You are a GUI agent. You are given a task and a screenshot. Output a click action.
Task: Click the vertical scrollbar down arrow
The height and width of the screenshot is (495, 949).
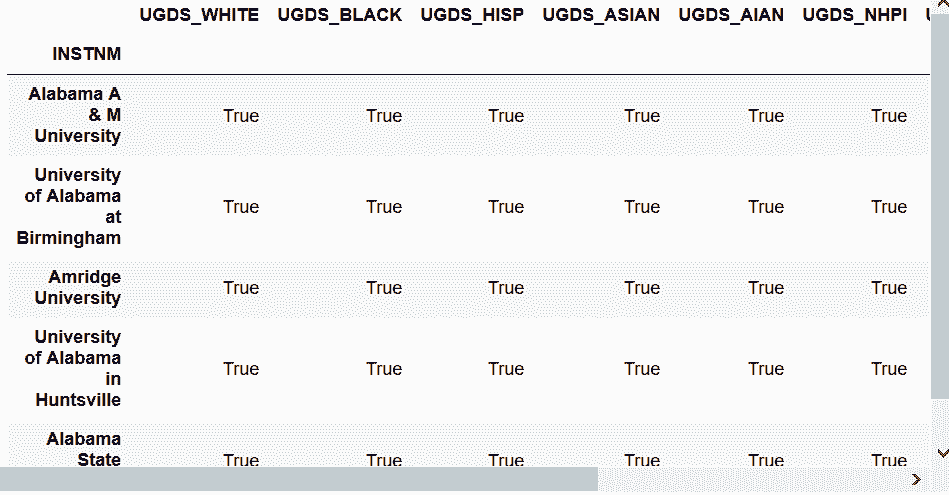[941, 453]
